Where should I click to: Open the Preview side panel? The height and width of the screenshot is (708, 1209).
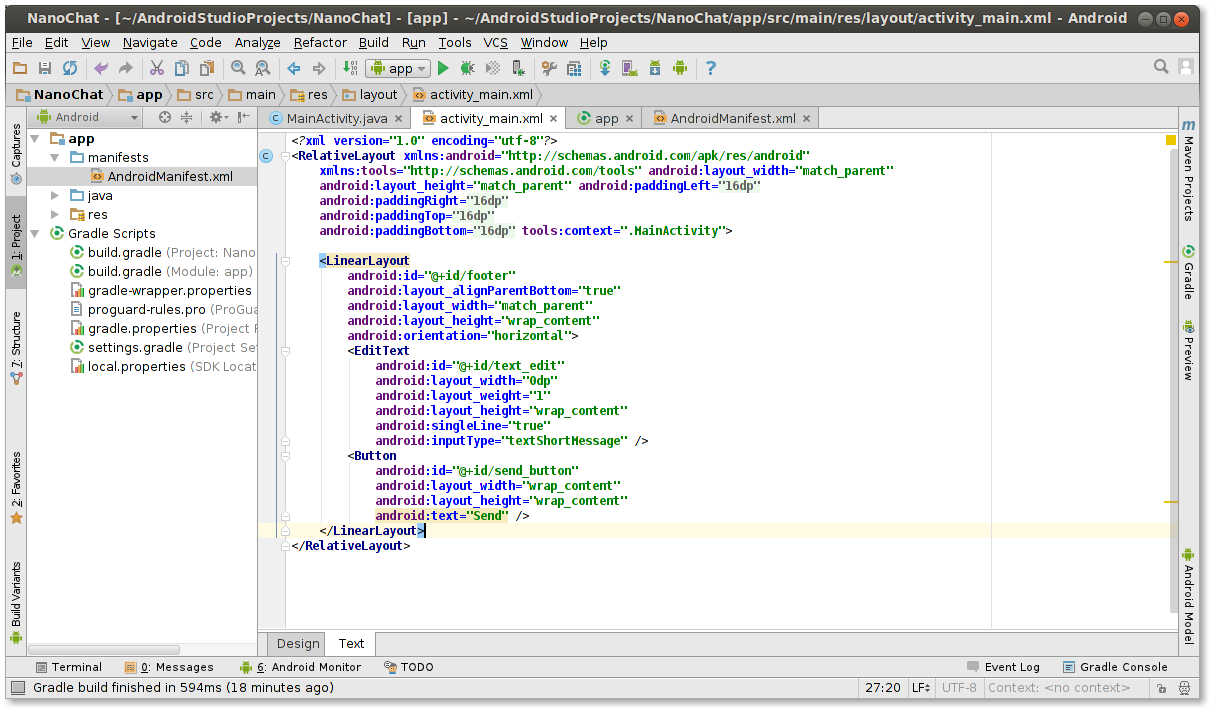pos(1188,350)
